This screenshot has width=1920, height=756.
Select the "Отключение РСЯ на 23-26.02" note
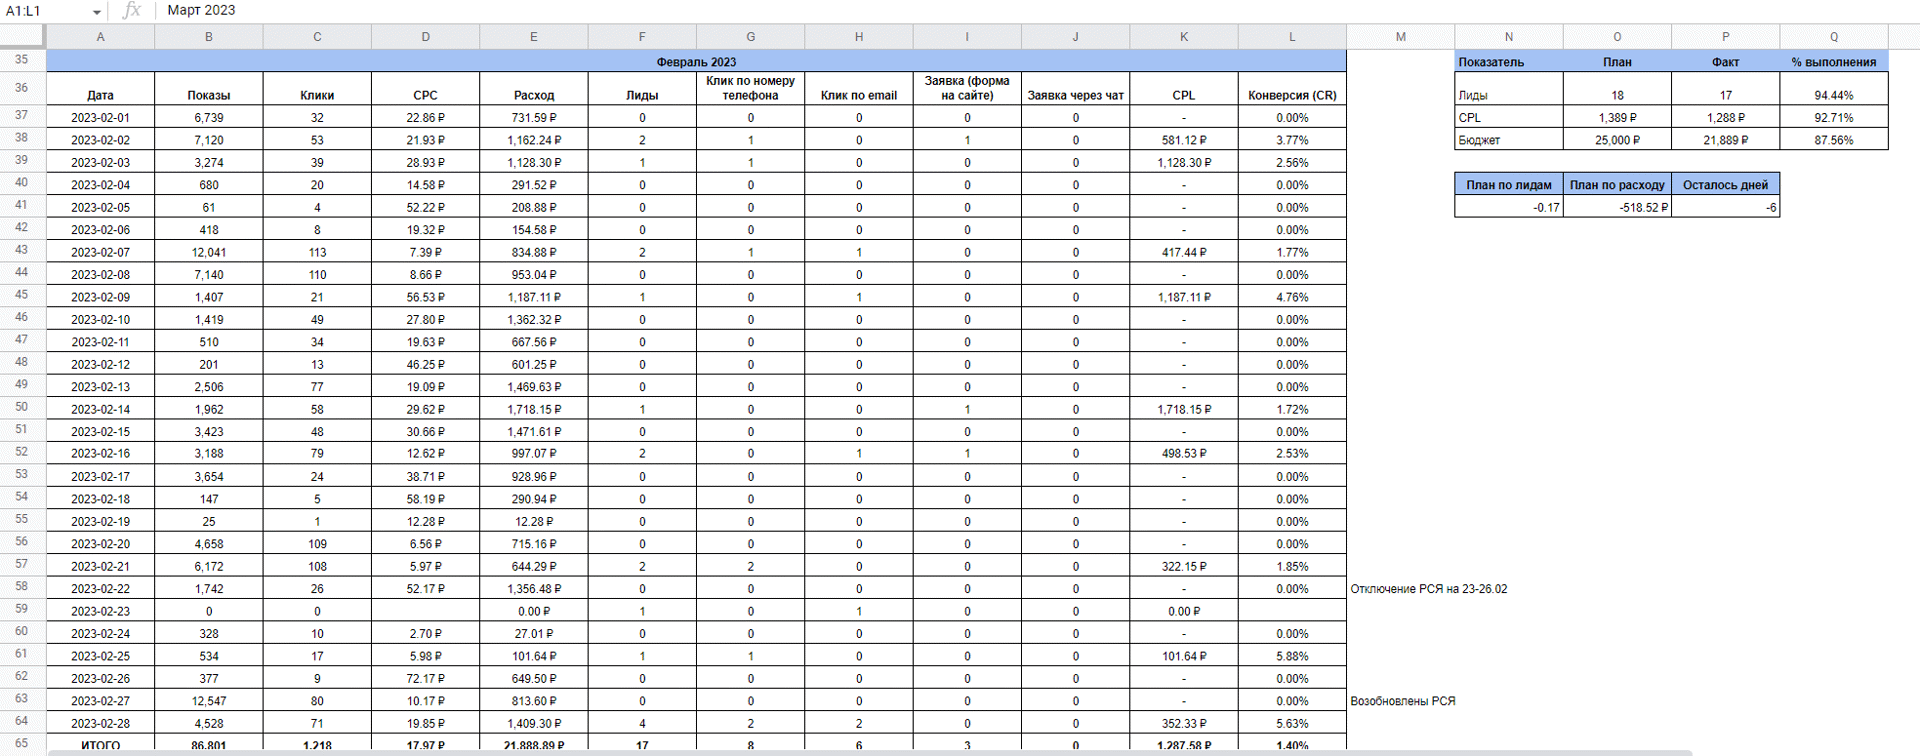pos(1428,589)
